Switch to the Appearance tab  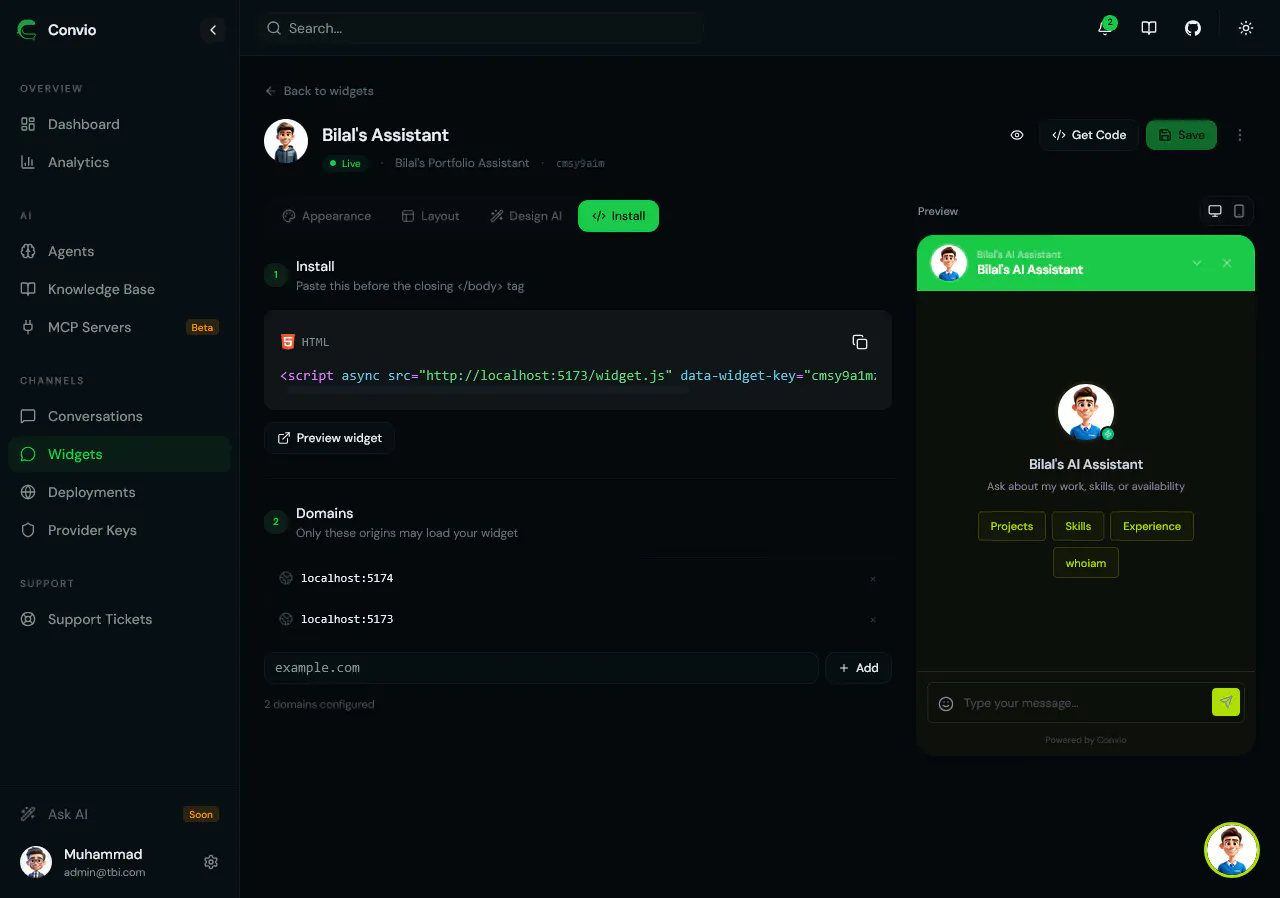pyautogui.click(x=326, y=216)
